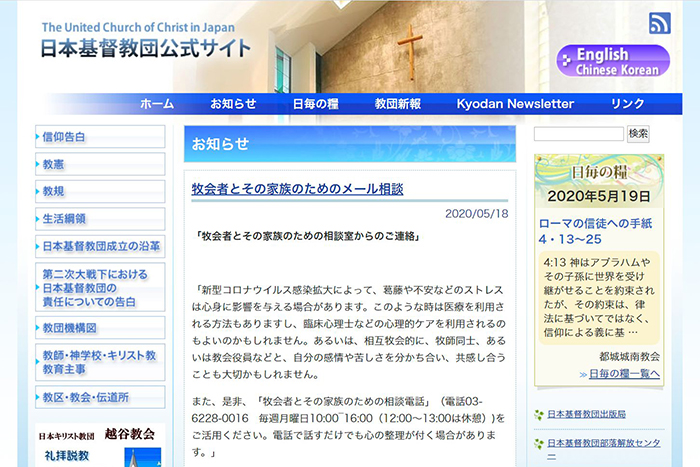
Task: Open ローマの信徒への手紙 4・13〜25 link
Action: [596, 231]
